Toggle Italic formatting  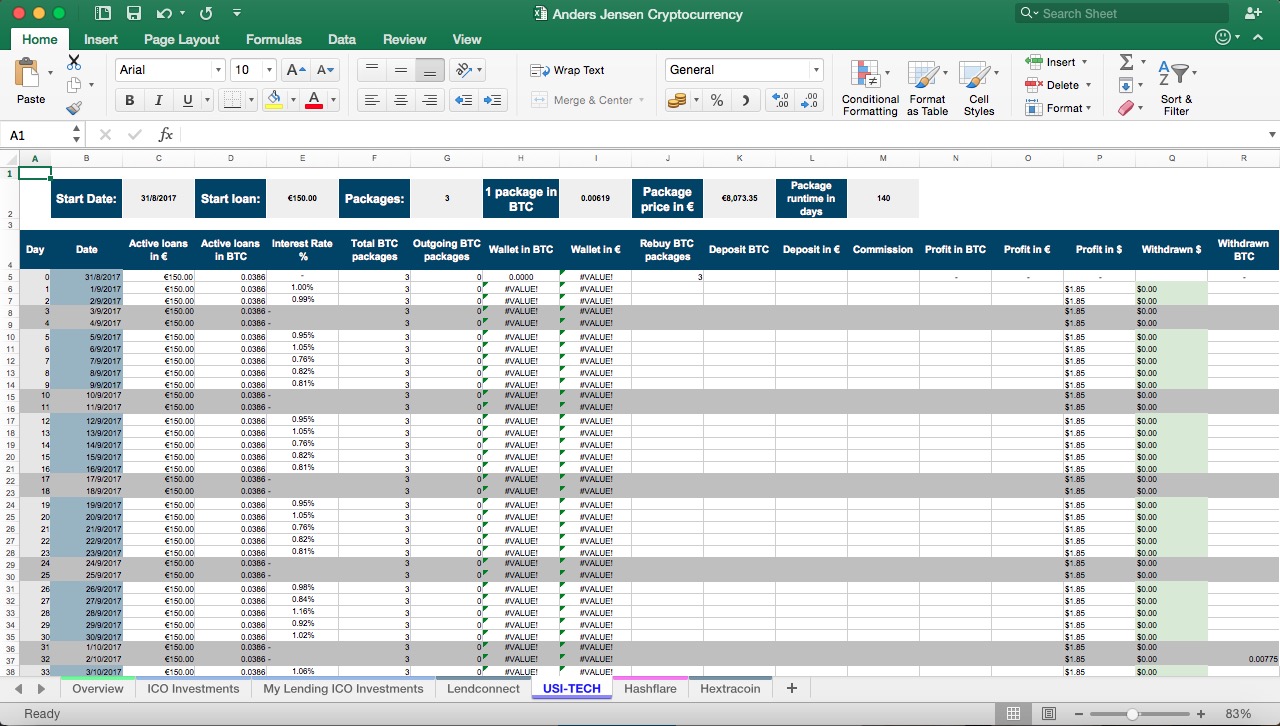(158, 100)
